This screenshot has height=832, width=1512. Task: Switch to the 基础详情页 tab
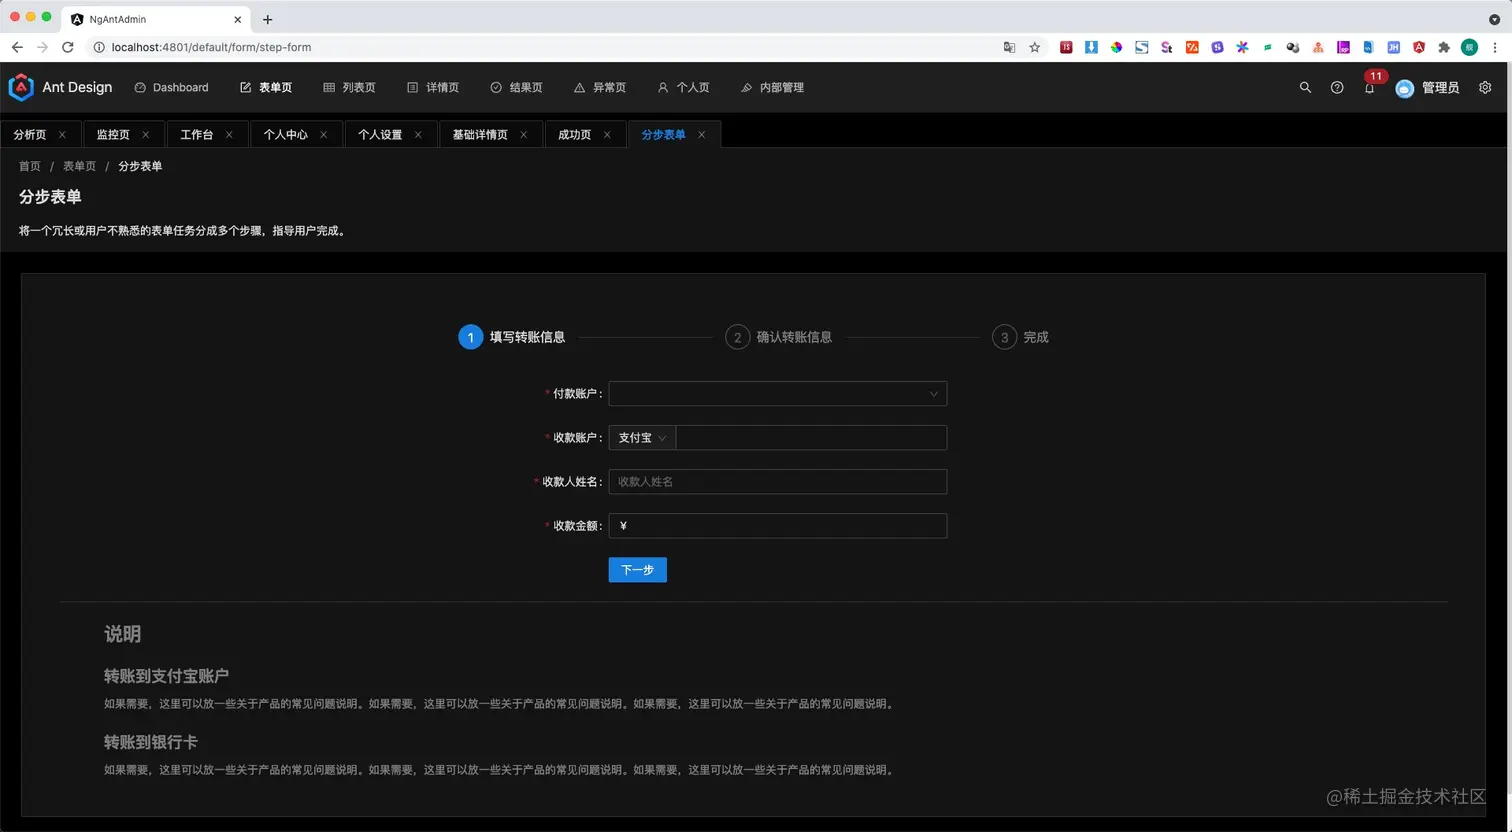pyautogui.click(x=480, y=135)
